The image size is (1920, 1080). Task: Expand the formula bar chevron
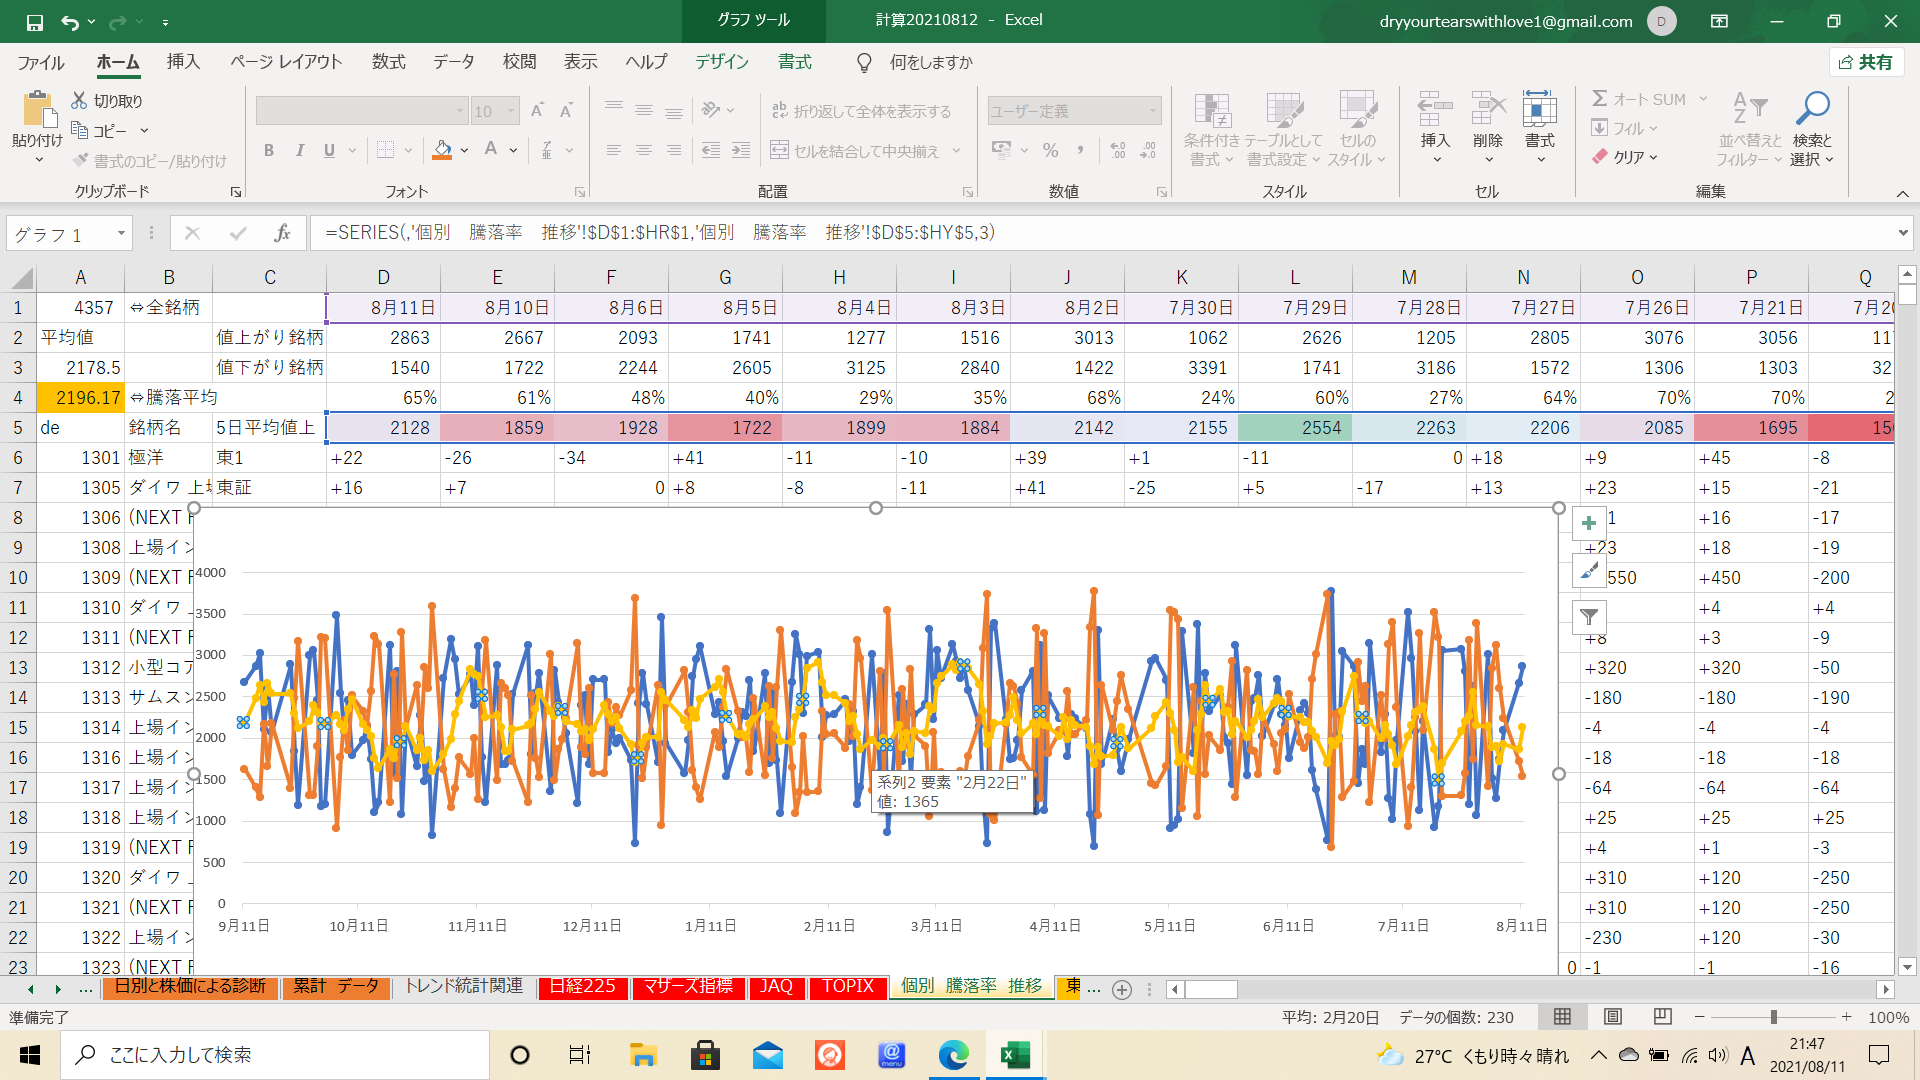point(1902,233)
